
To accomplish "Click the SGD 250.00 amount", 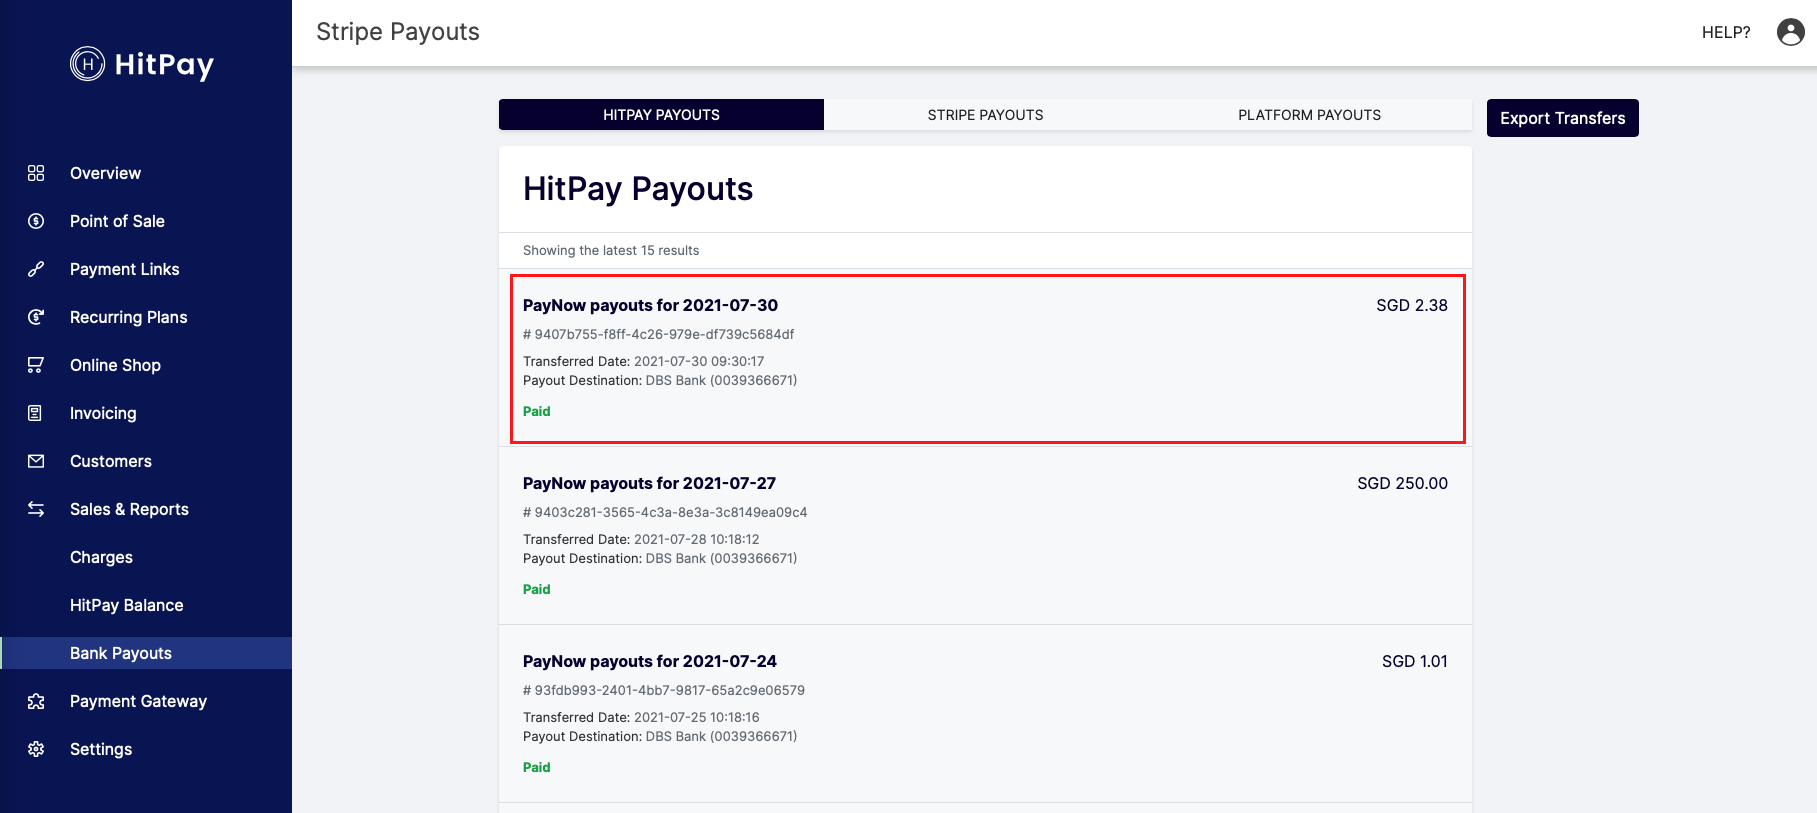I will [1402, 483].
